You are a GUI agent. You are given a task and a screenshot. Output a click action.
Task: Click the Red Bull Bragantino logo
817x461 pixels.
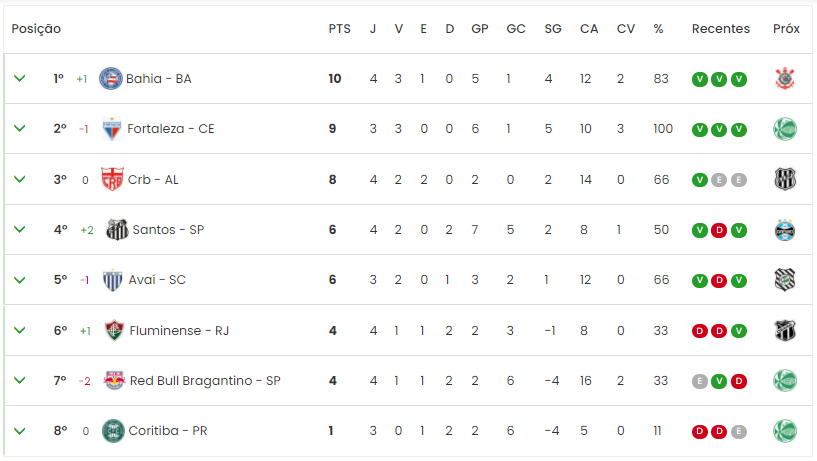114,381
